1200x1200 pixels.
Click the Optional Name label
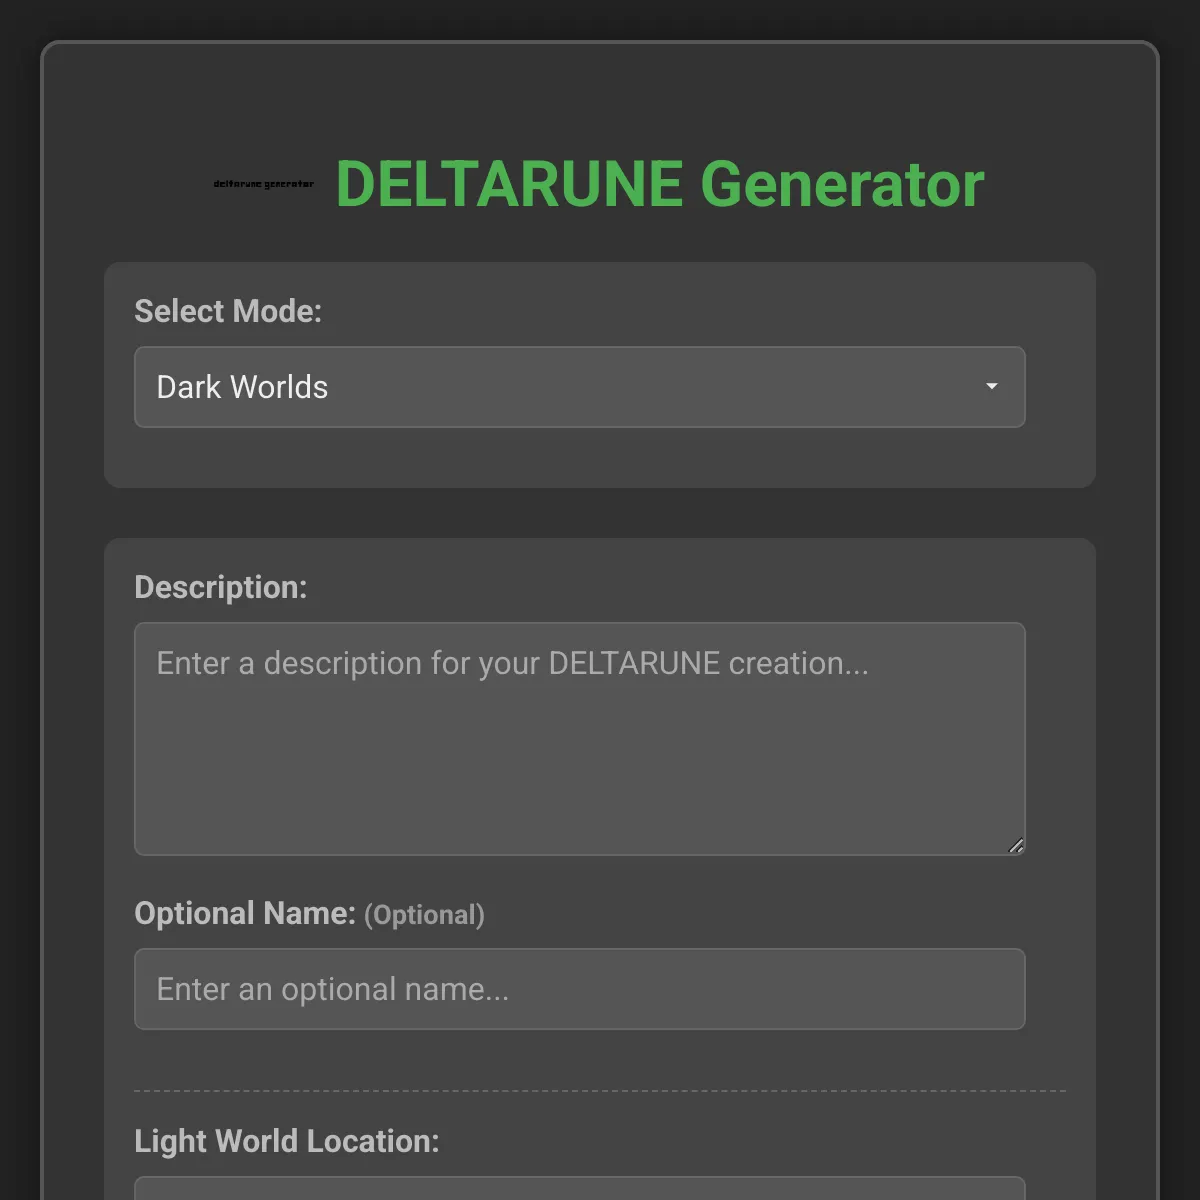309,914
